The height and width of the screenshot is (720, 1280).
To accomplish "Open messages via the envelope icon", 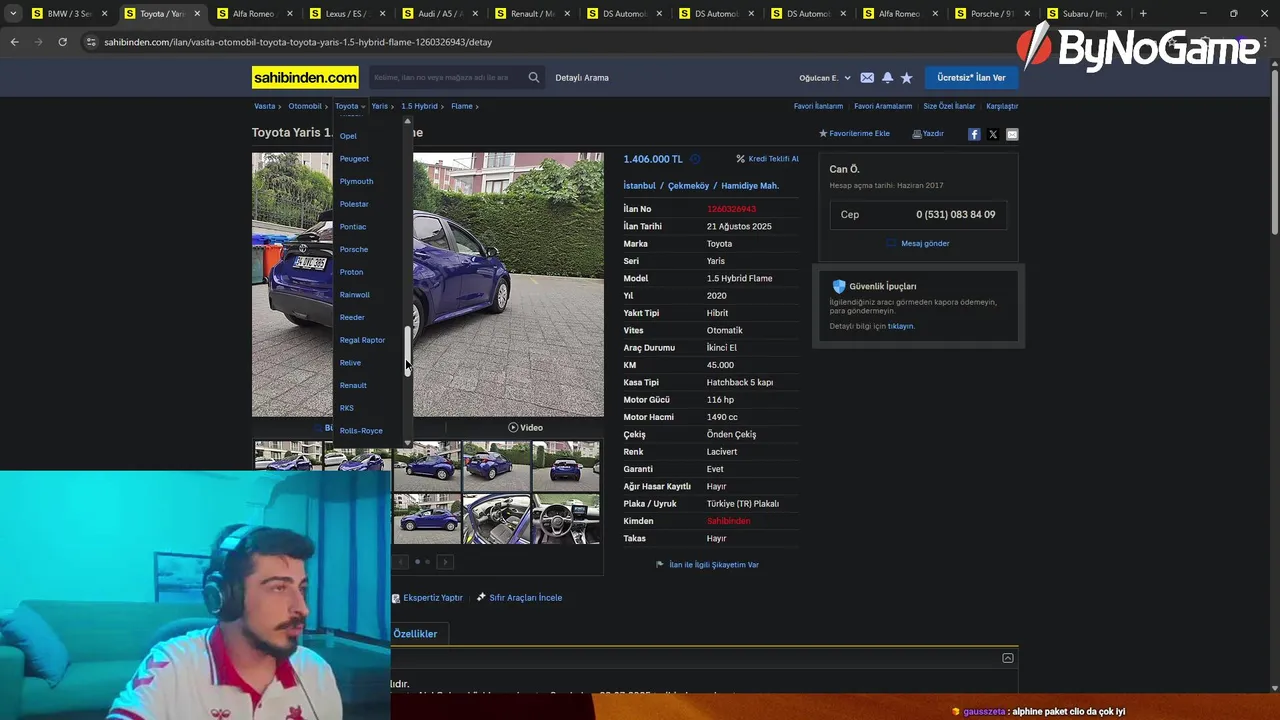I will pyautogui.click(x=867, y=78).
